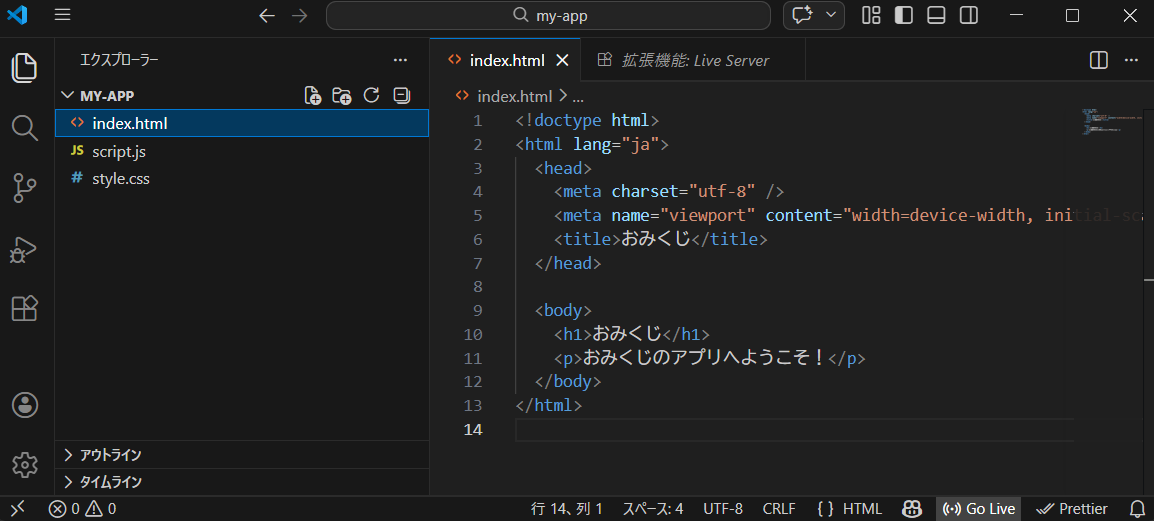Collapse all folders in explorer
1154x521 pixels.
click(x=401, y=96)
